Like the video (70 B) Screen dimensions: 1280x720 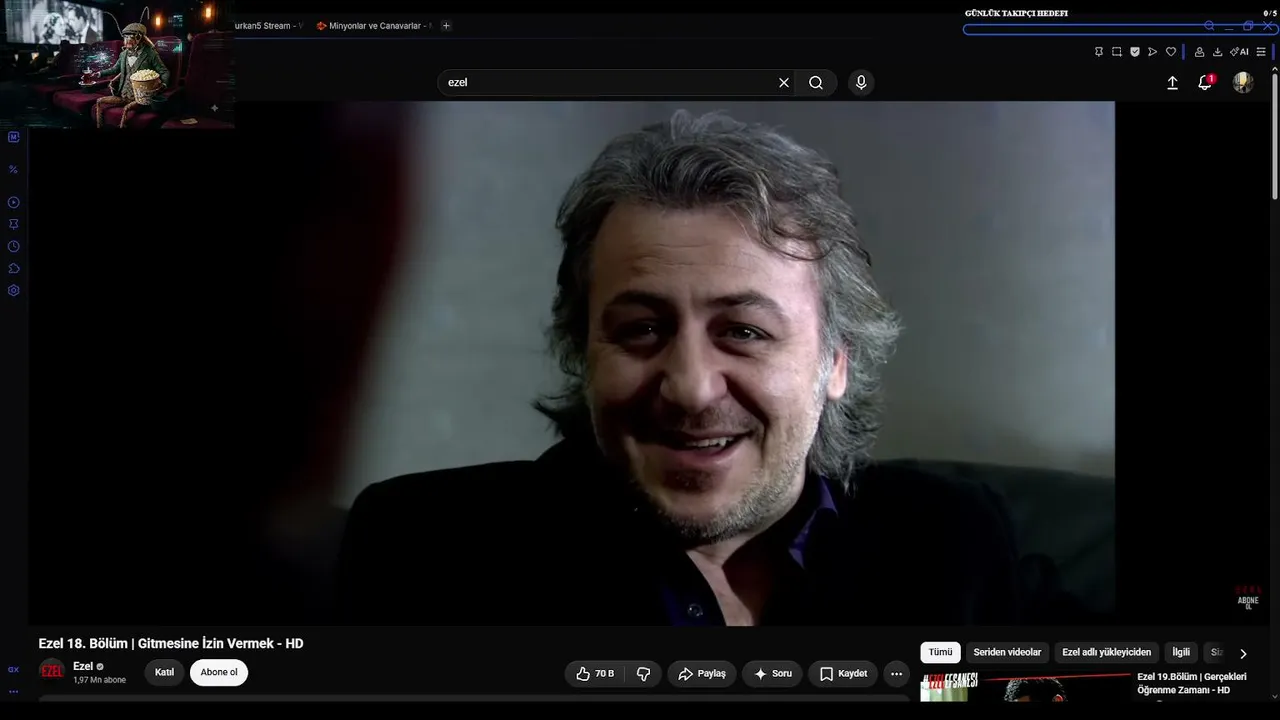tap(595, 674)
